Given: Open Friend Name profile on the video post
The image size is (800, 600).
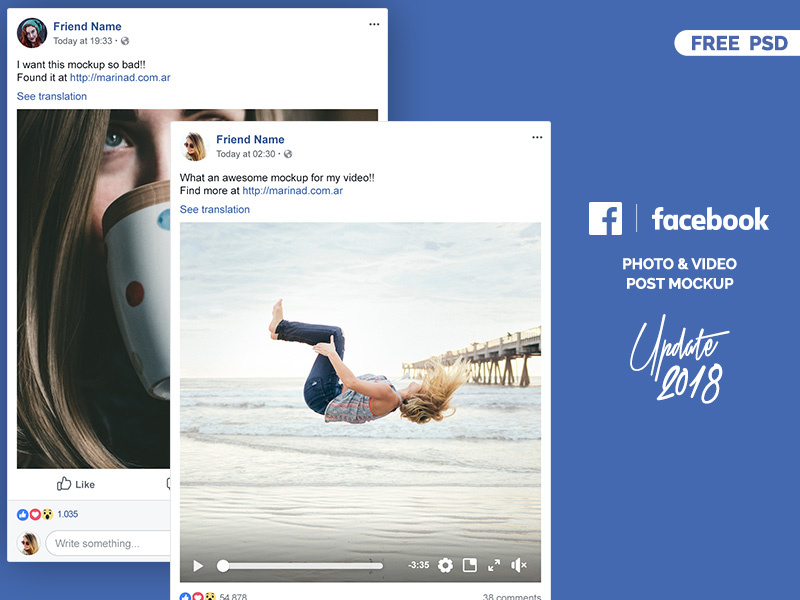Looking at the screenshot, I should [250, 139].
